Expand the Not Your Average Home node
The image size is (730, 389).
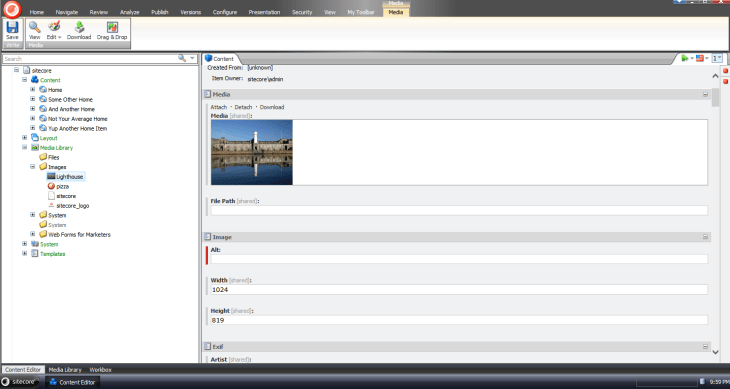pyautogui.click(x=33, y=118)
